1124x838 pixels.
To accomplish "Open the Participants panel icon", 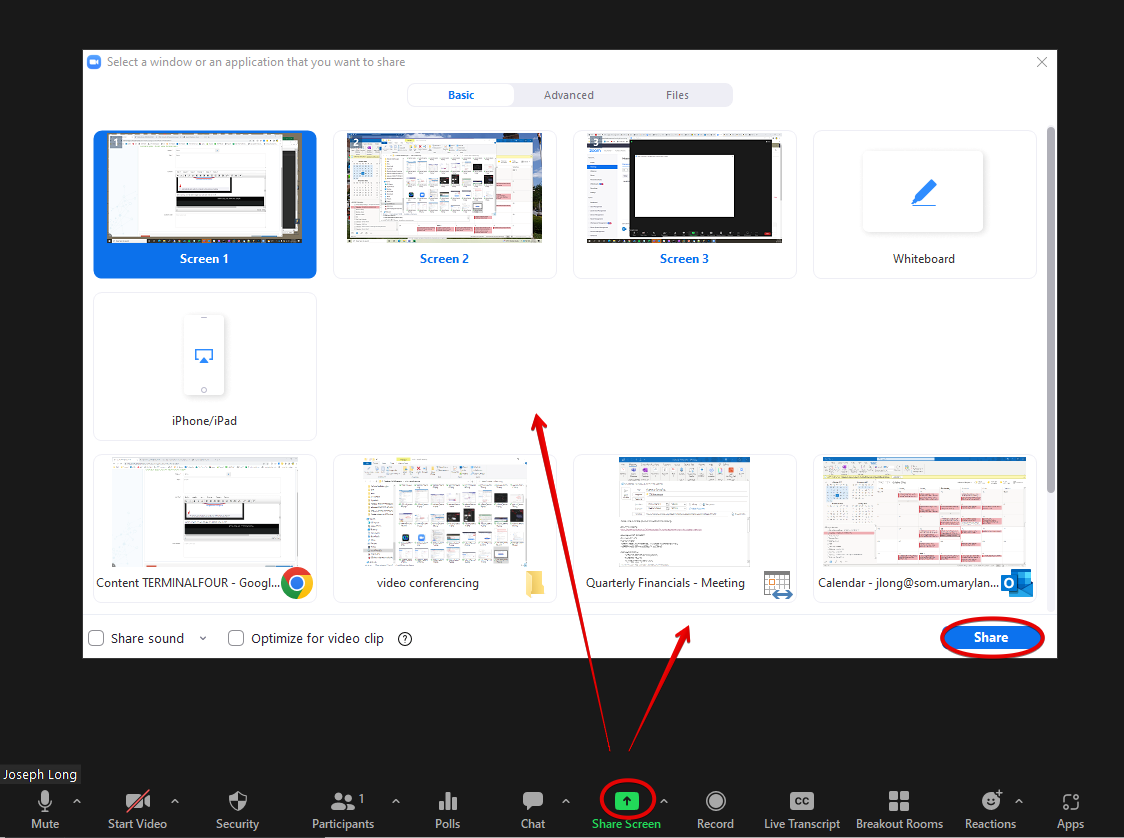I will point(343,801).
